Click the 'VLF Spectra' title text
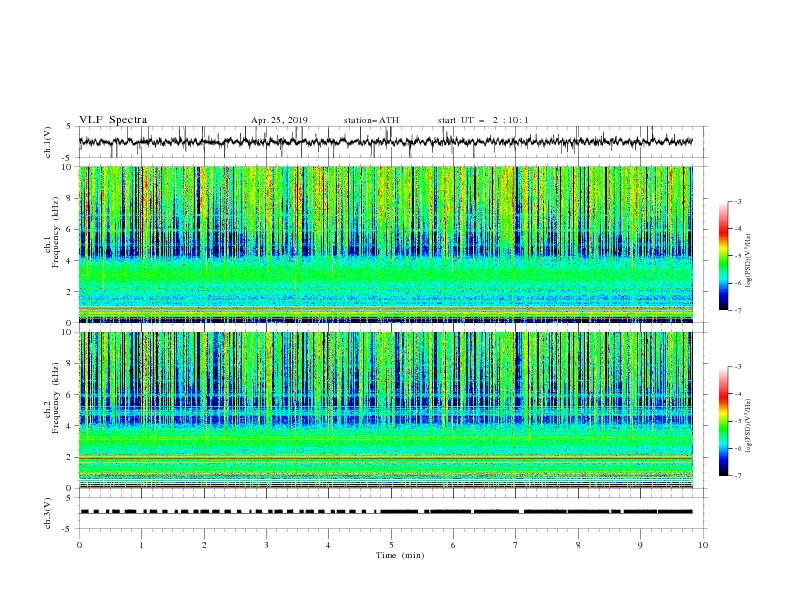The width and height of the screenshot is (792, 612). point(113,120)
